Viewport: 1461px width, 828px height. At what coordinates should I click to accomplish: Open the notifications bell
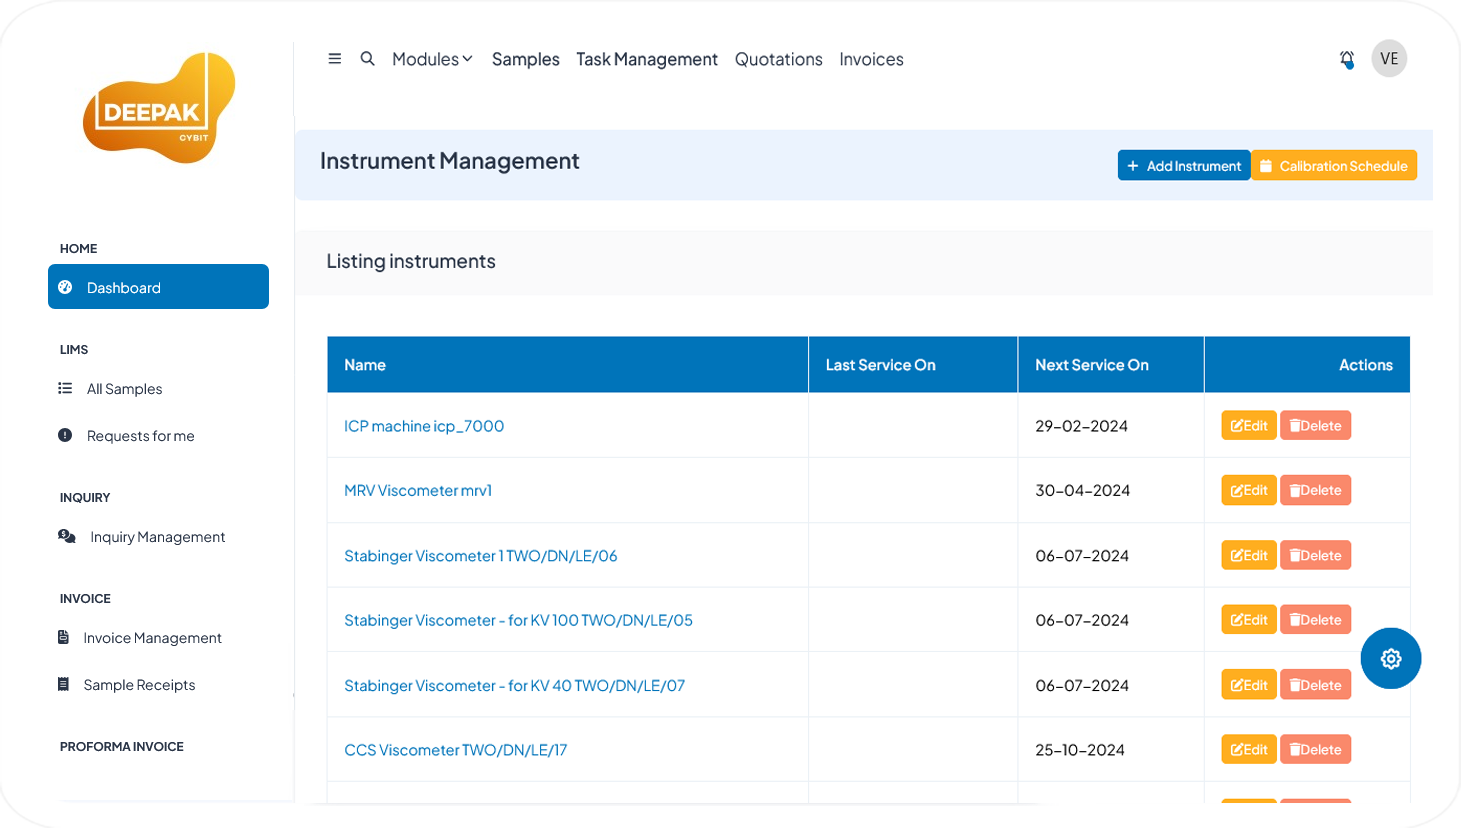(1347, 59)
